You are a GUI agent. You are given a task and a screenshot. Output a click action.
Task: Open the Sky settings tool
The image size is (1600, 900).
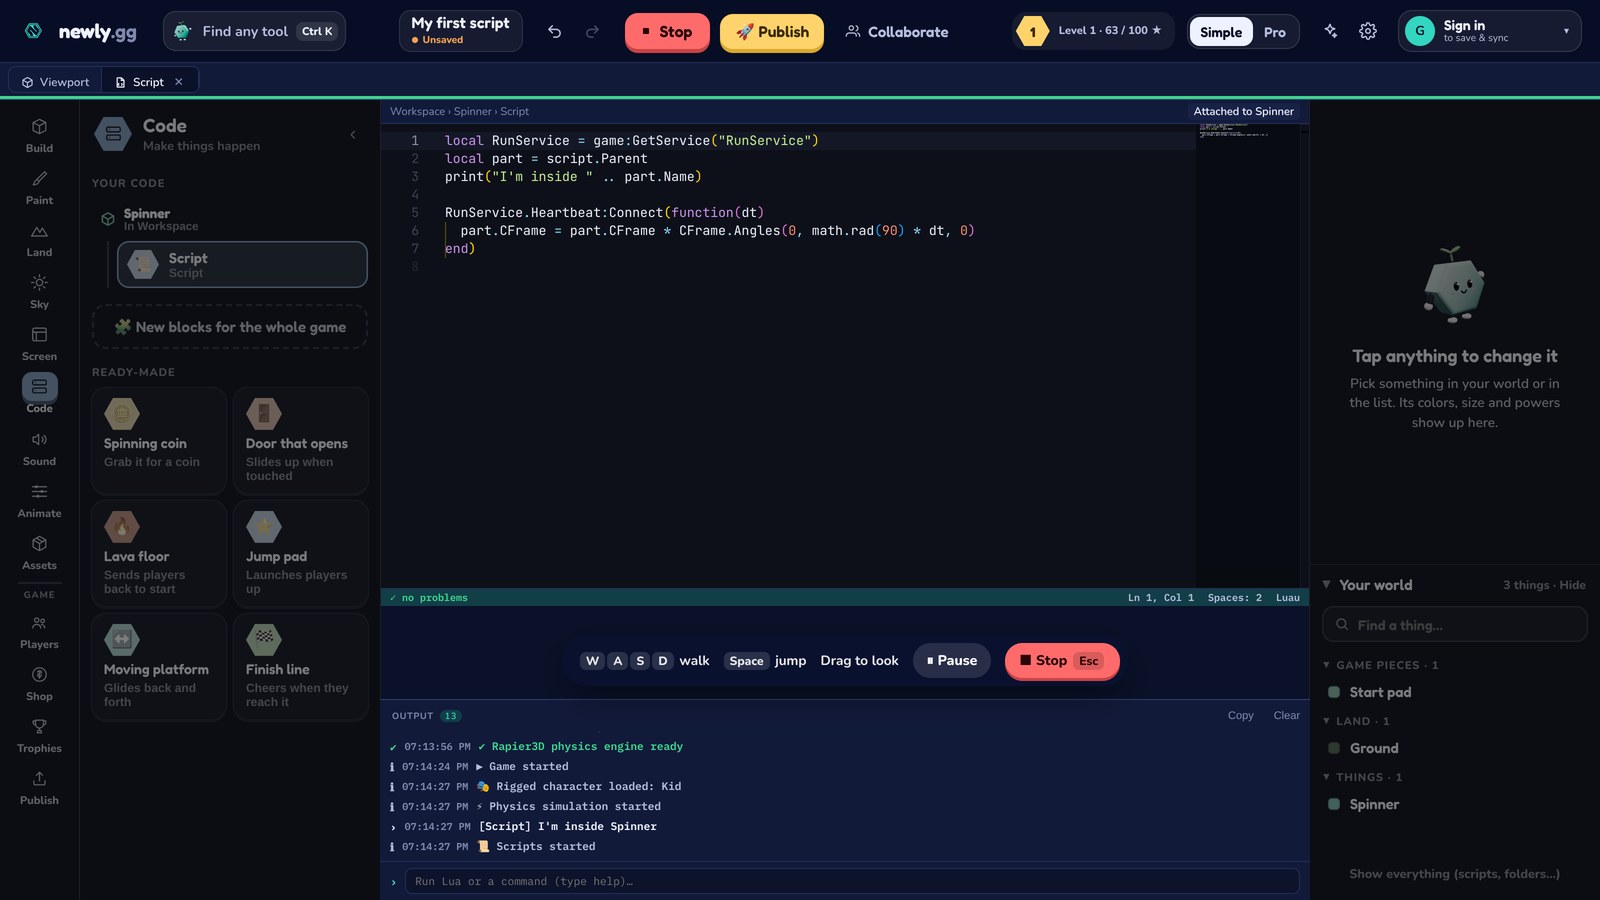[x=39, y=291]
